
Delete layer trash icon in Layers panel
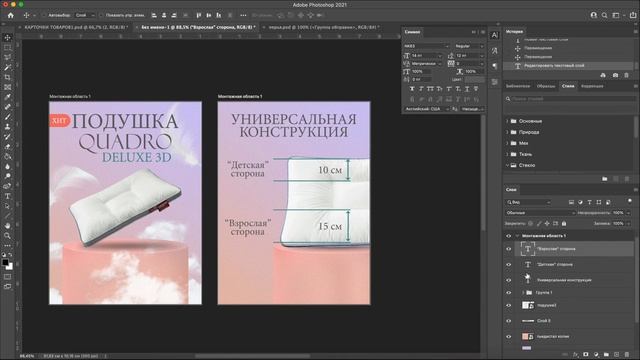click(x=627, y=355)
